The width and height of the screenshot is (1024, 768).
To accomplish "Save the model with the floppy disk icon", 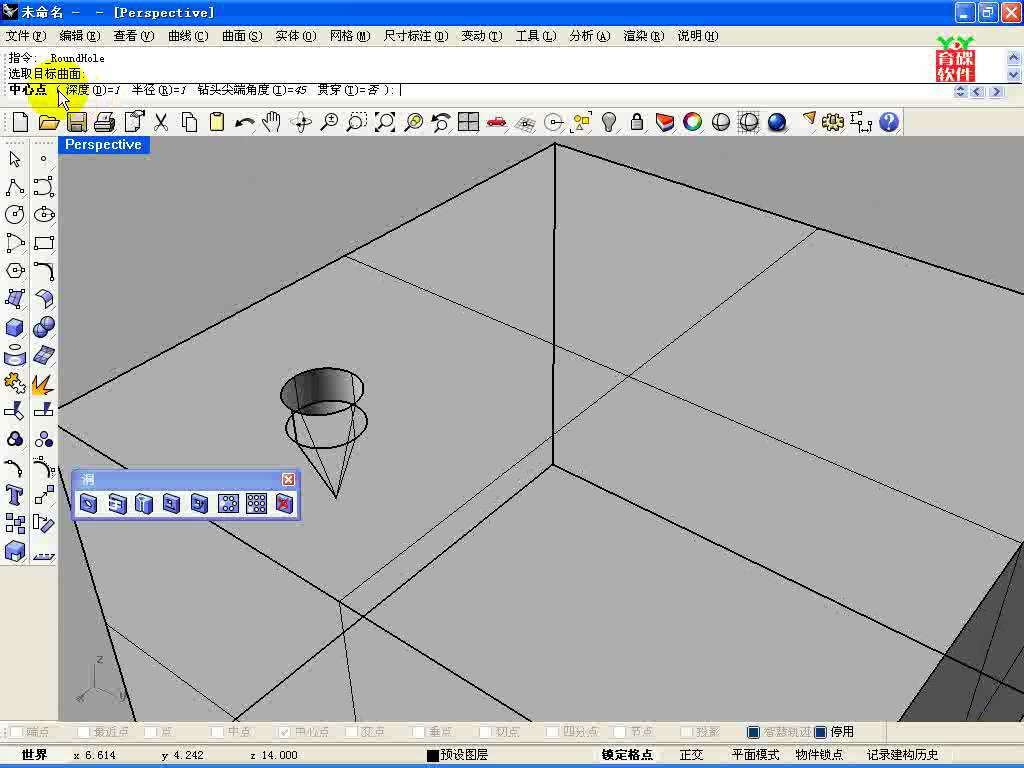I will point(77,122).
